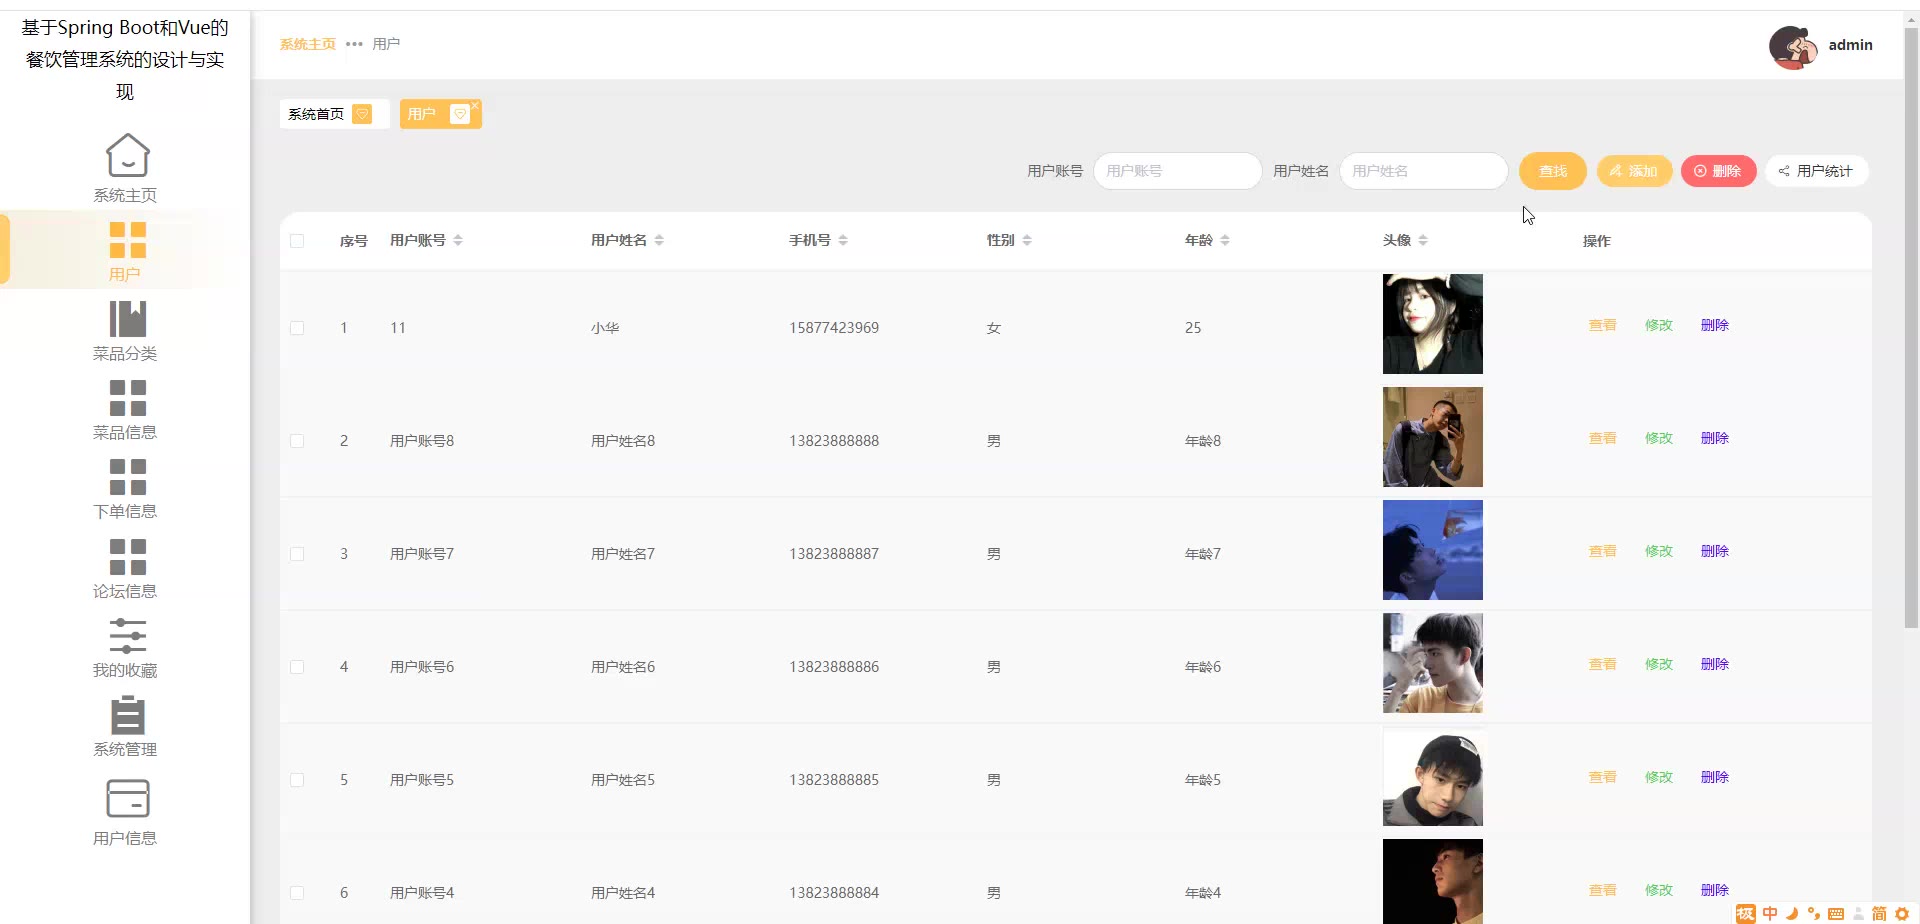Focus the 用户姓名 search input field
1920x924 pixels.
(x=1423, y=171)
